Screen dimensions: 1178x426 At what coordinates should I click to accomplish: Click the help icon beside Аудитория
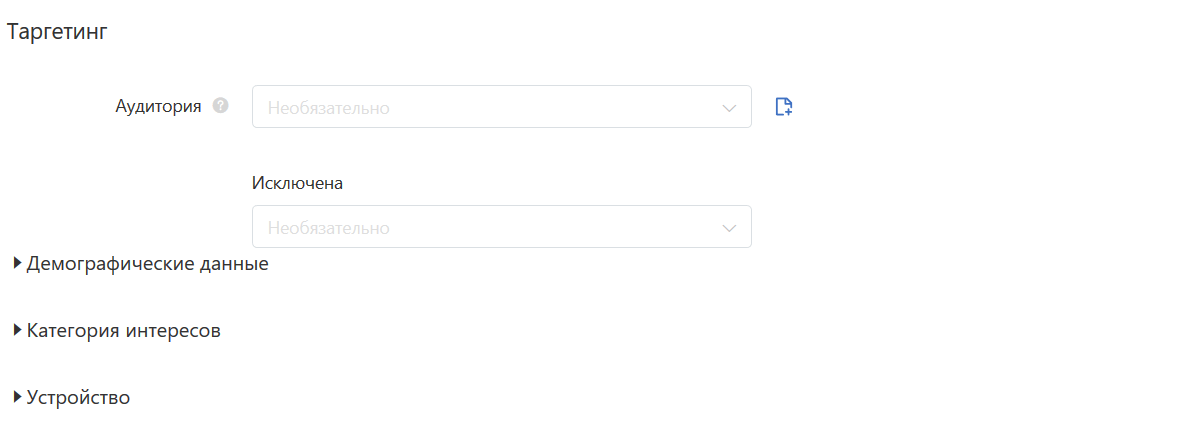(x=221, y=106)
